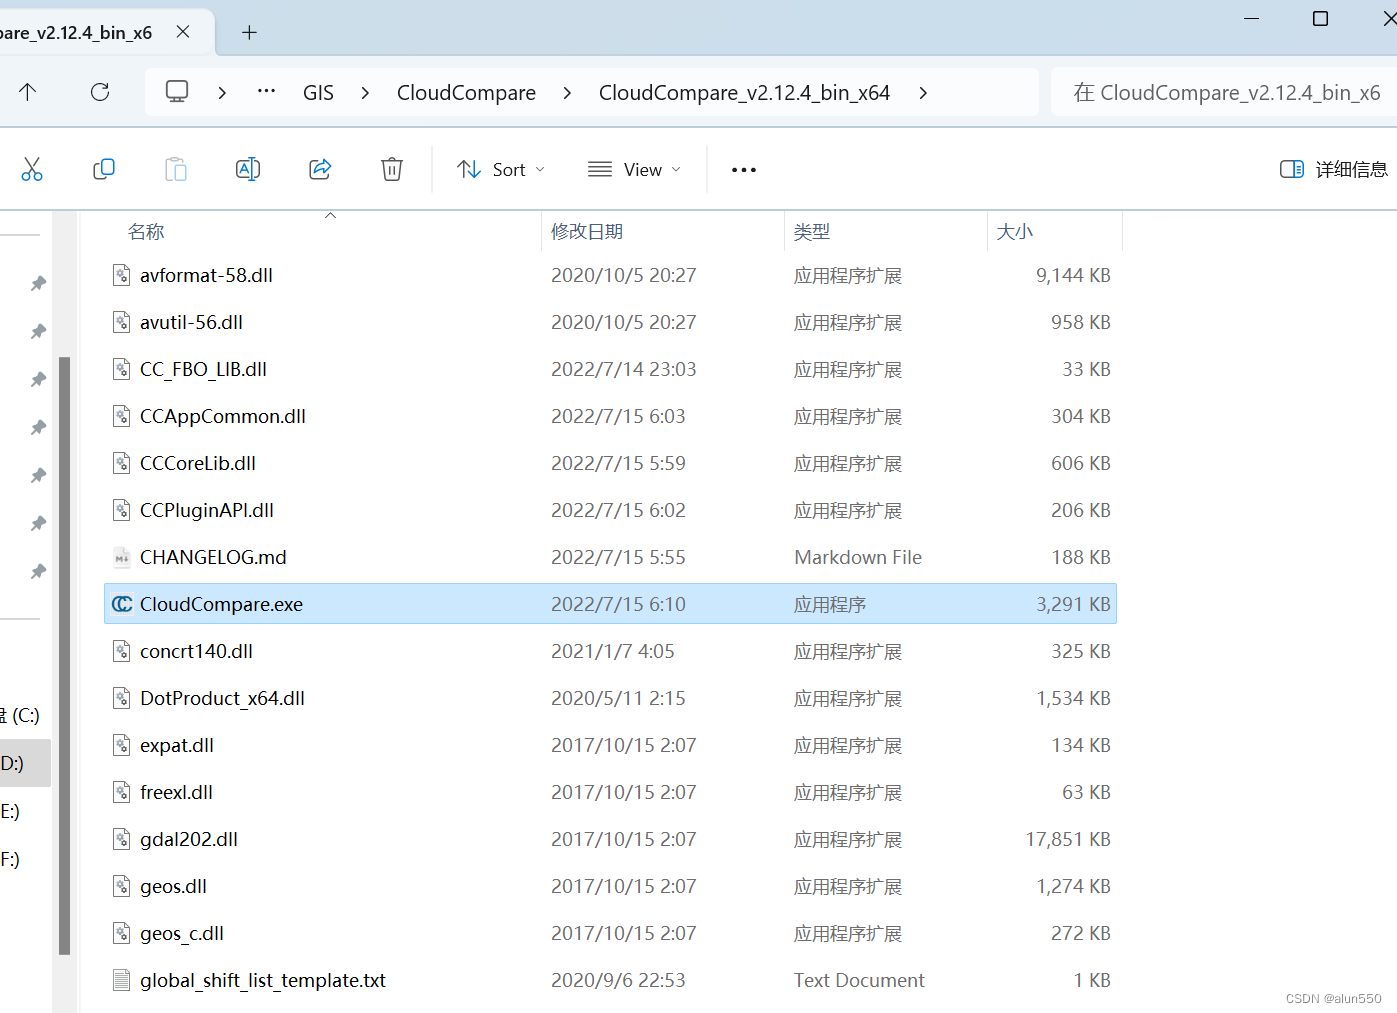The height and width of the screenshot is (1013, 1397).
Task: Select freexl.dll file
Action: [x=610, y=792]
